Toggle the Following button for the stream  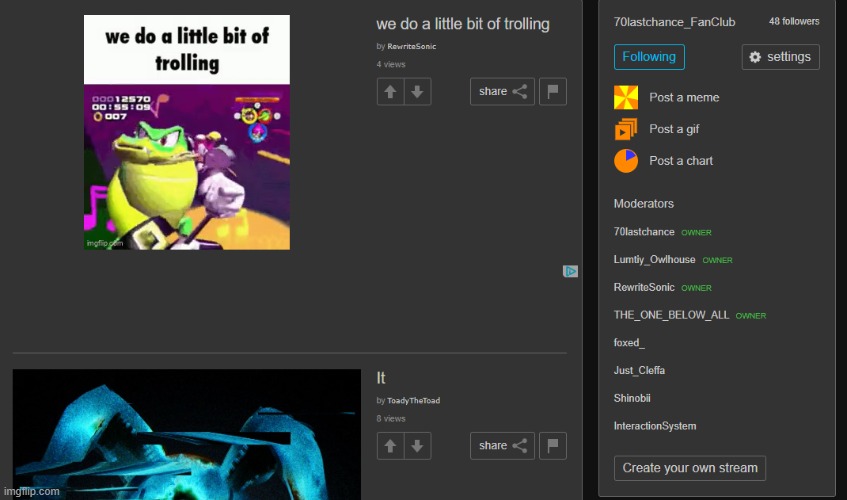tap(649, 57)
